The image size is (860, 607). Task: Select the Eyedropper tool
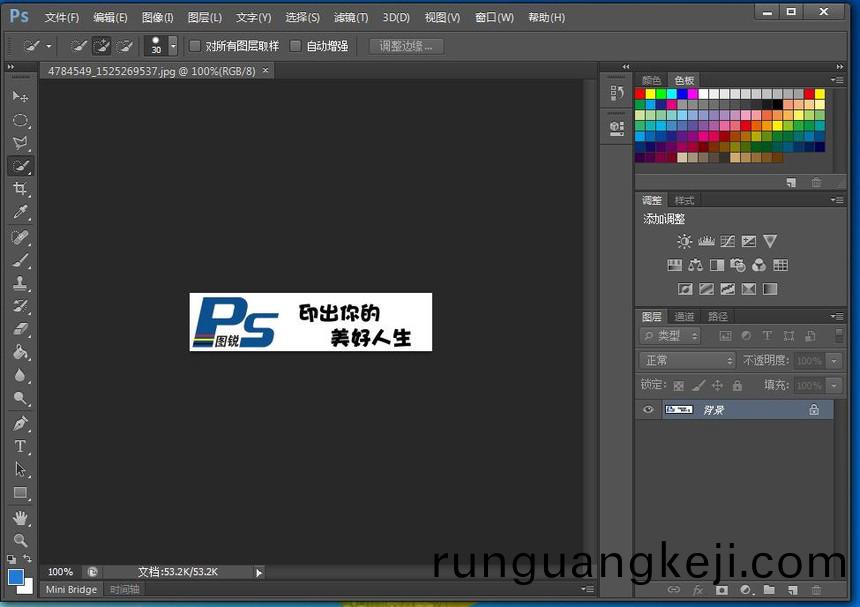tap(20, 212)
